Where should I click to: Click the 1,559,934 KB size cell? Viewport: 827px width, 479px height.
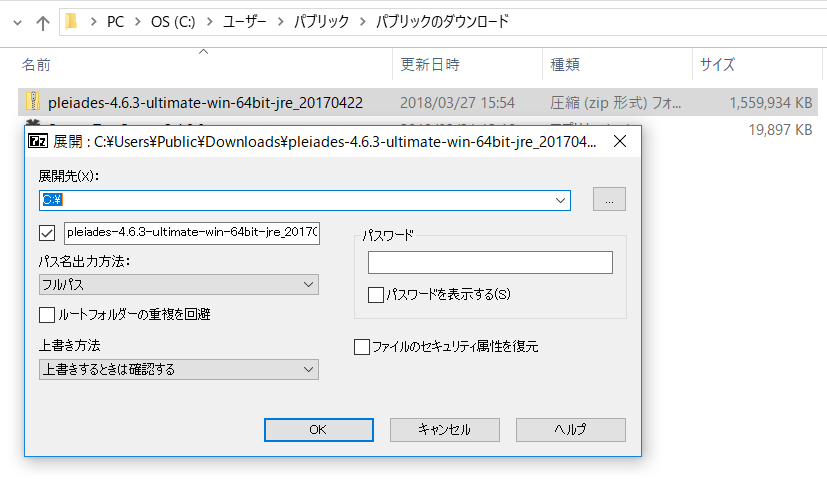click(x=771, y=102)
